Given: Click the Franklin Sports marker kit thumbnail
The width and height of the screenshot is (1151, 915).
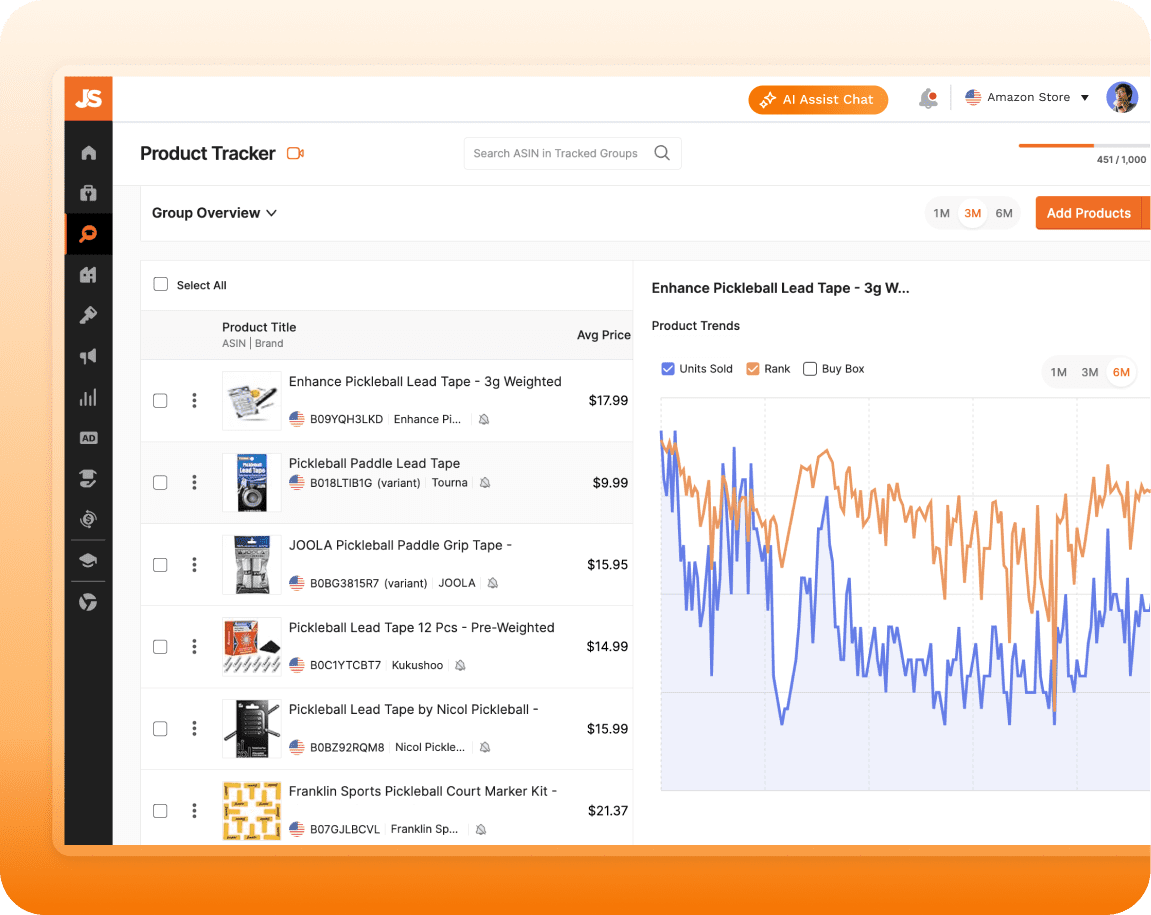Looking at the screenshot, I should [252, 811].
